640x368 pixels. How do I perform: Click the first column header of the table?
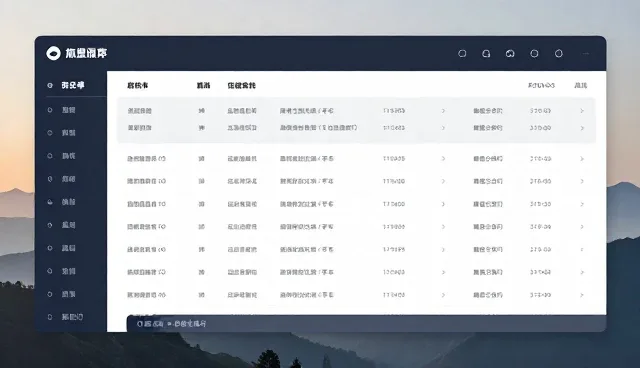pos(138,86)
